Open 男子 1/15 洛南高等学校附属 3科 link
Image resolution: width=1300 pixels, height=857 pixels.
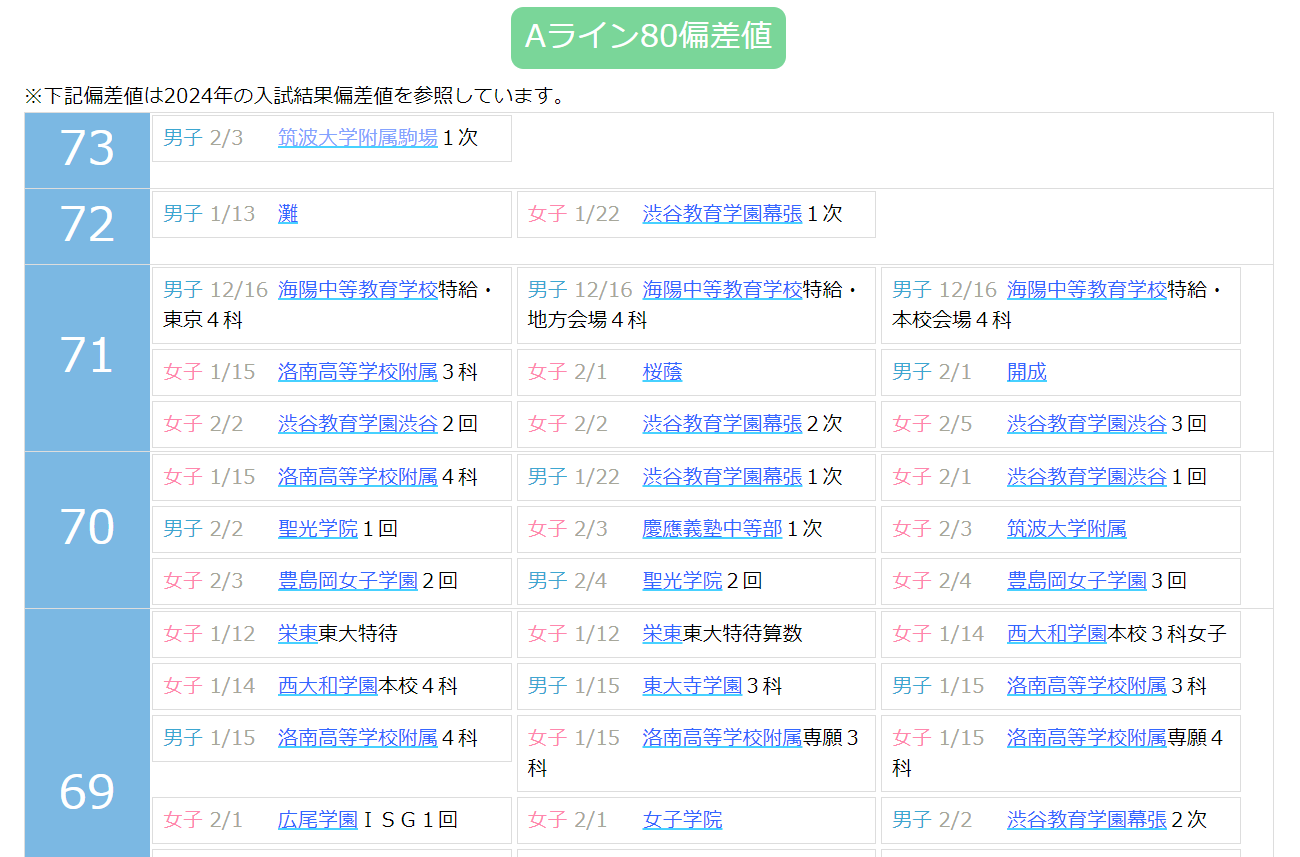1087,686
